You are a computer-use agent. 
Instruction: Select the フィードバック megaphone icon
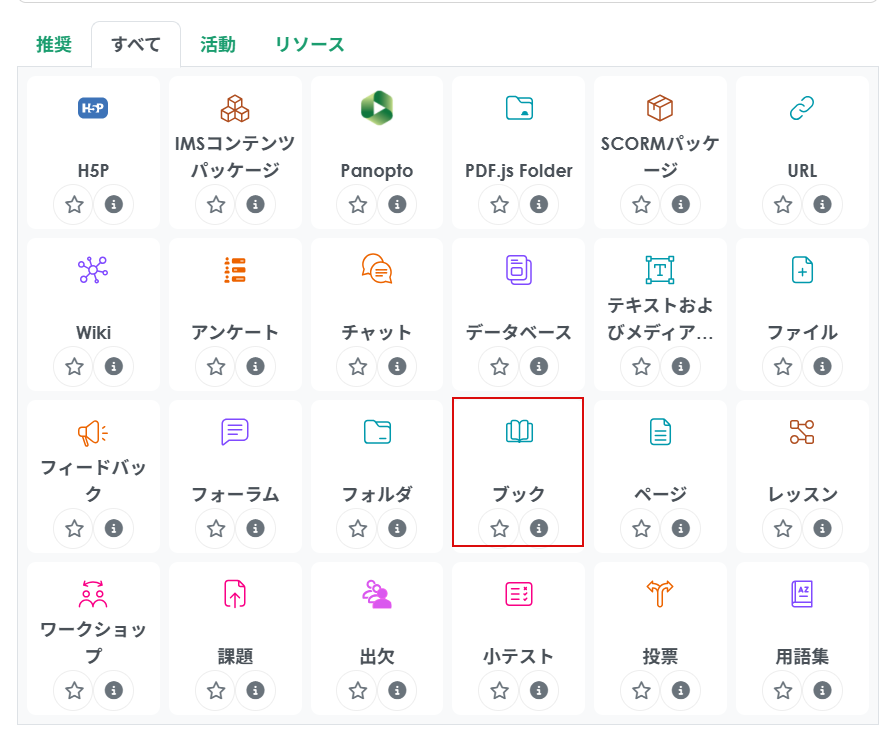(x=93, y=431)
